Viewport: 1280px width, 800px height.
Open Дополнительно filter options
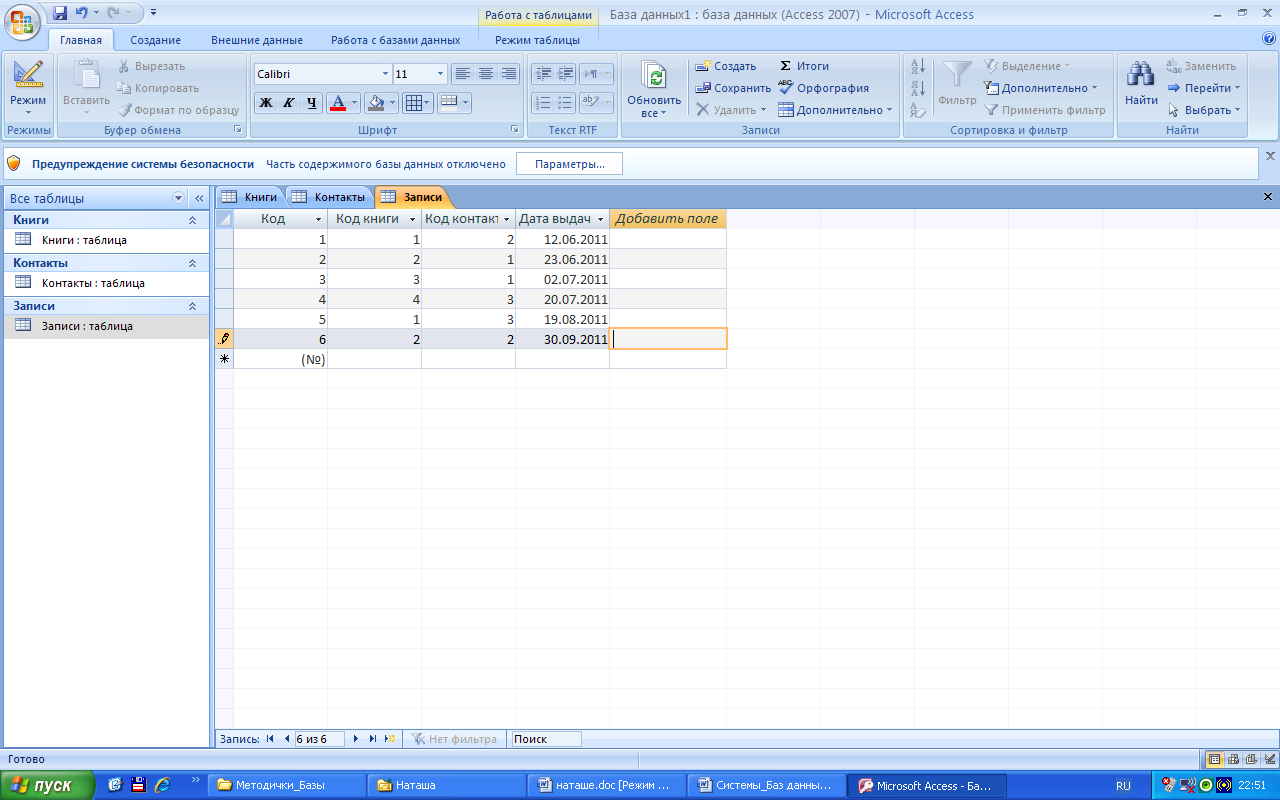[x=1041, y=88]
